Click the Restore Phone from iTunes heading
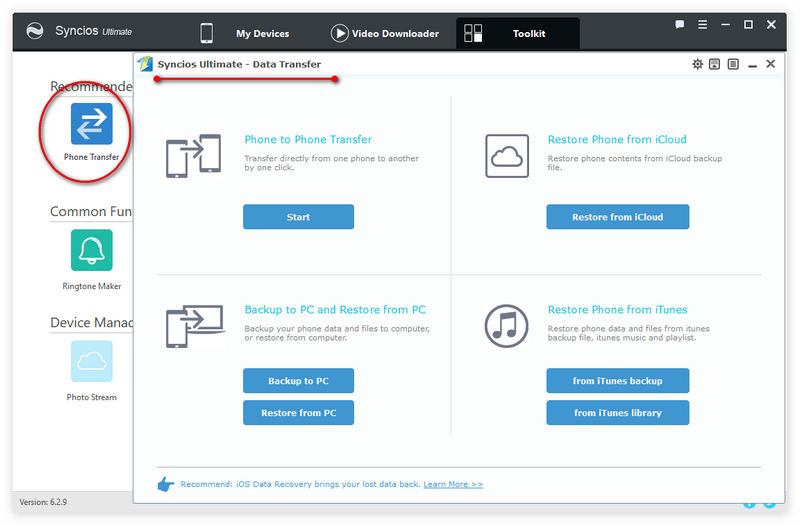 point(617,310)
